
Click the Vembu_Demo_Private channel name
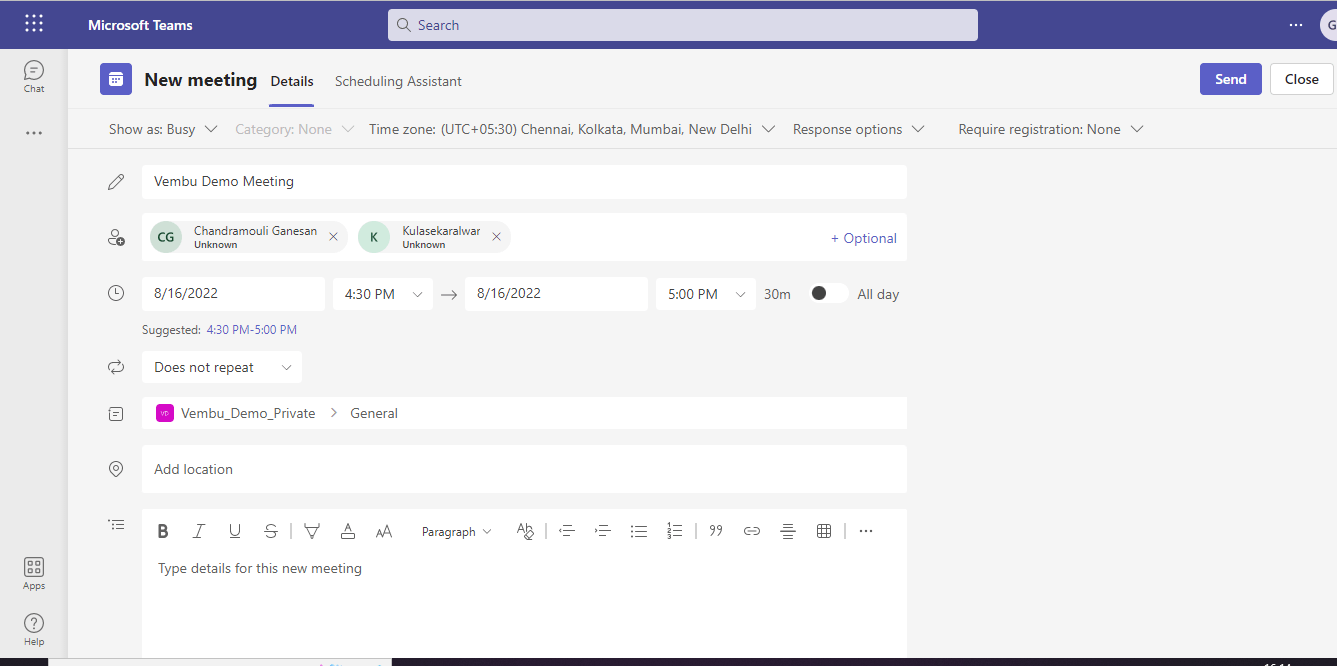pos(248,413)
